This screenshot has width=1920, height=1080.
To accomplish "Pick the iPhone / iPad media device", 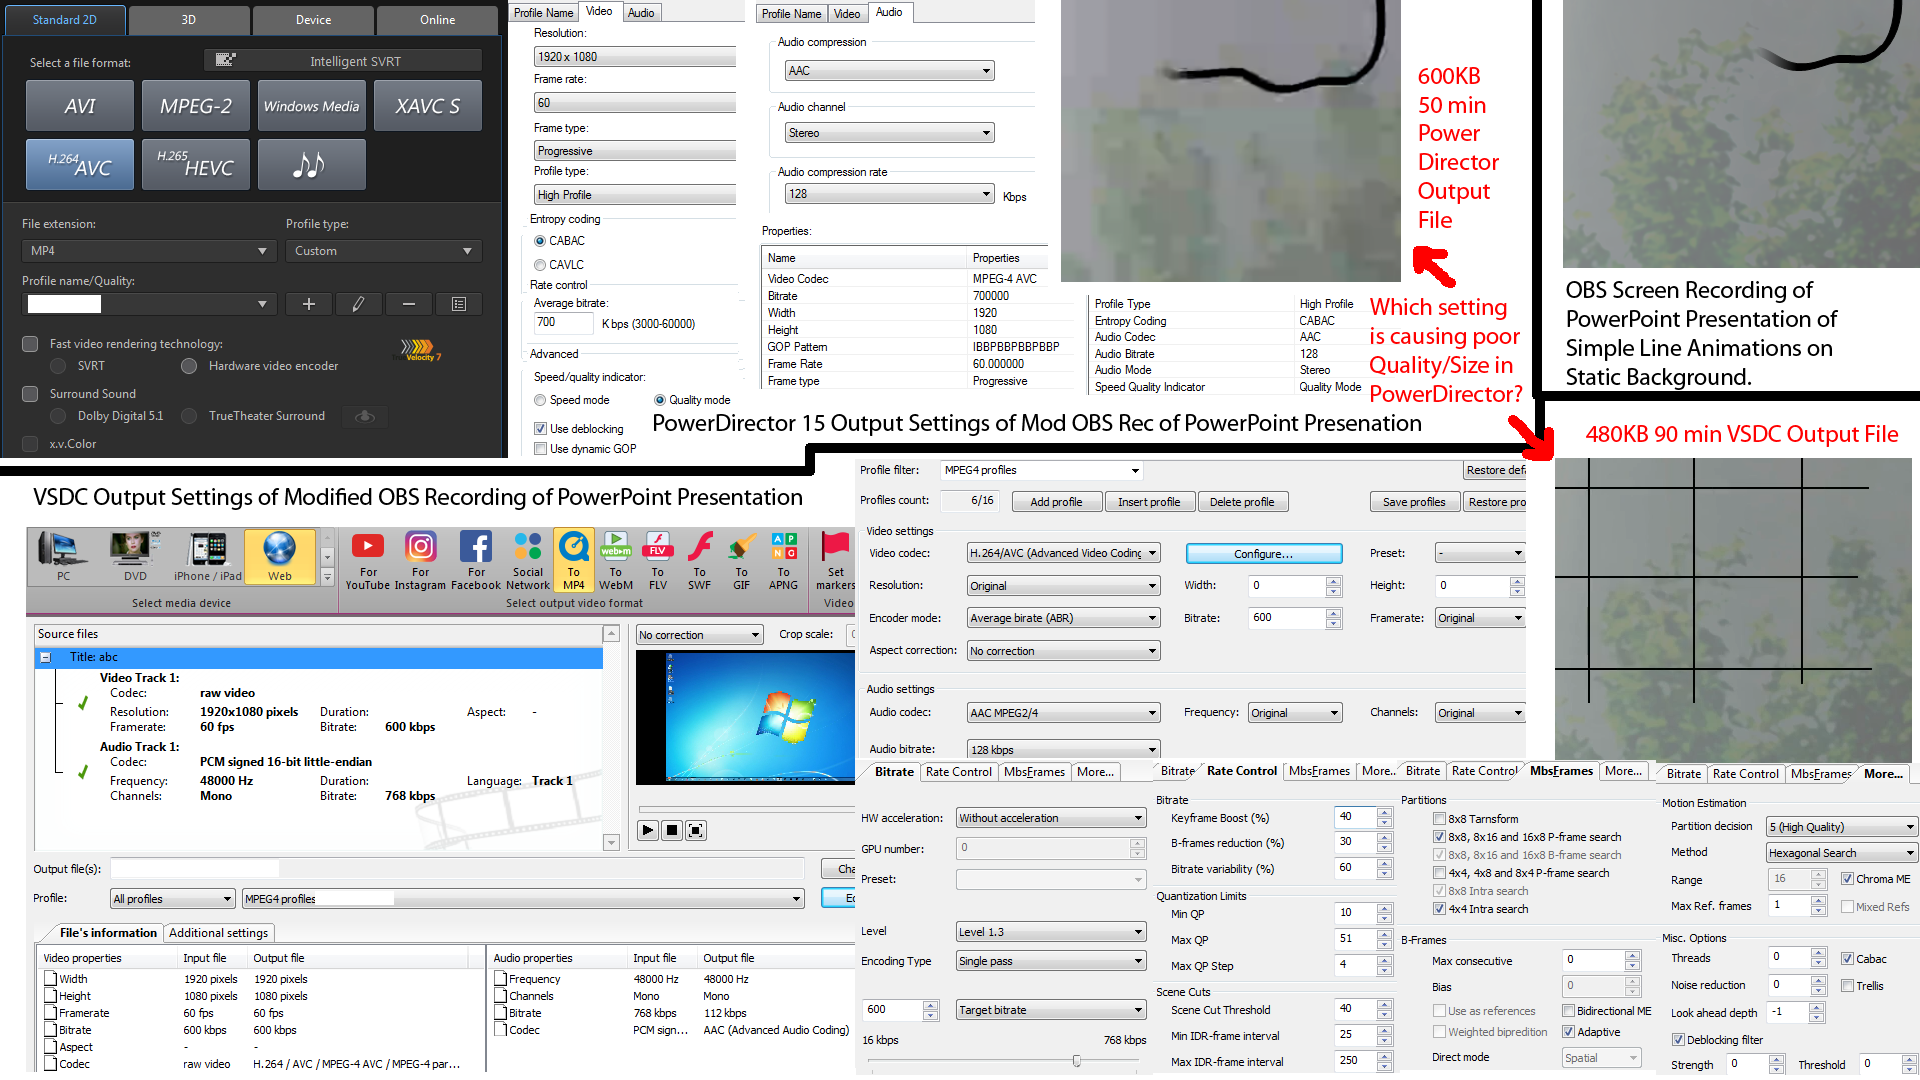I will pos(207,557).
